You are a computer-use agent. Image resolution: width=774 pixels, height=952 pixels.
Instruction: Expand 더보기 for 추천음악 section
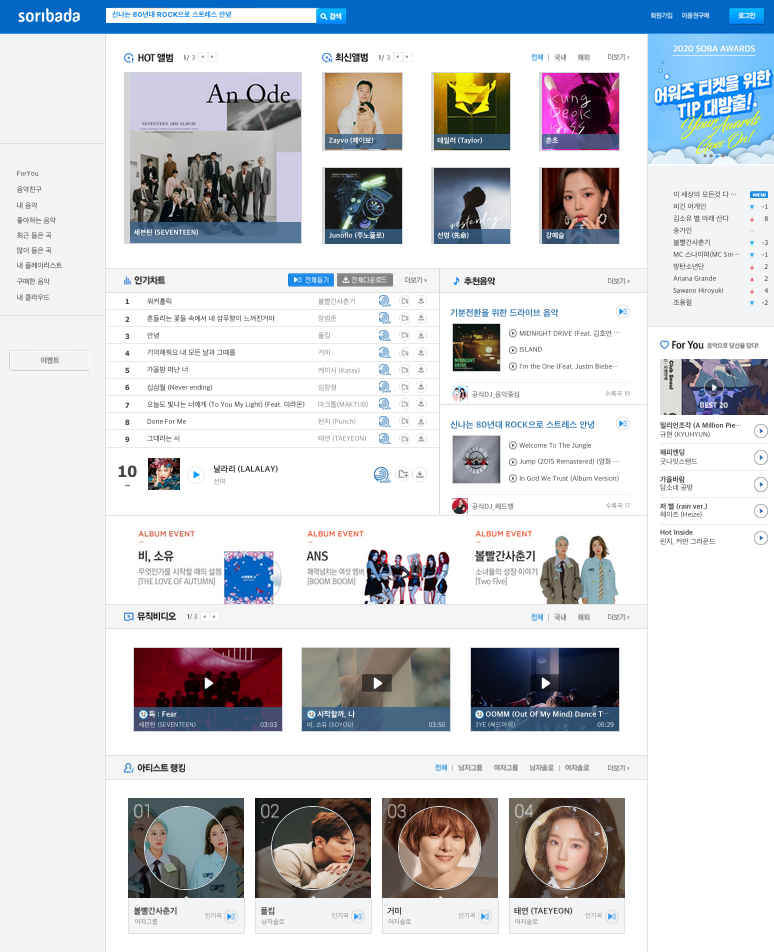click(x=618, y=281)
